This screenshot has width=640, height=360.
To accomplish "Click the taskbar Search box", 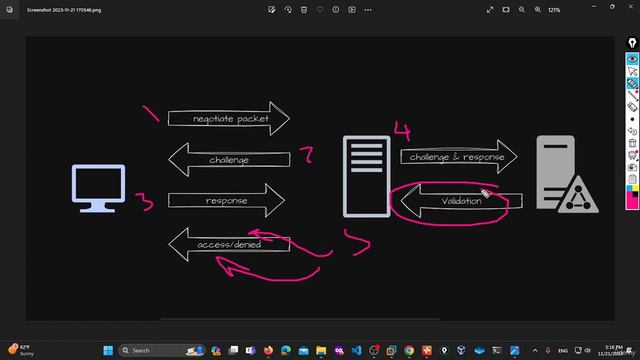I will point(161,350).
